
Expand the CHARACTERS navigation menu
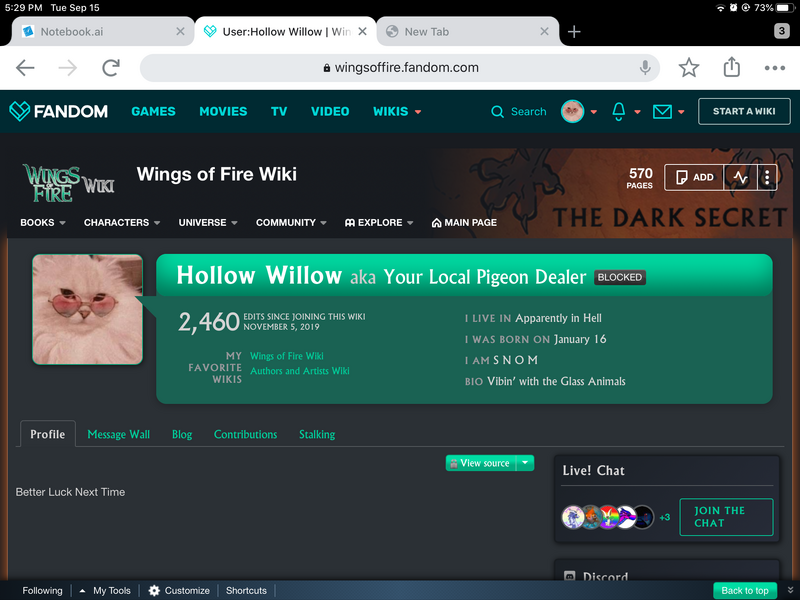122,222
